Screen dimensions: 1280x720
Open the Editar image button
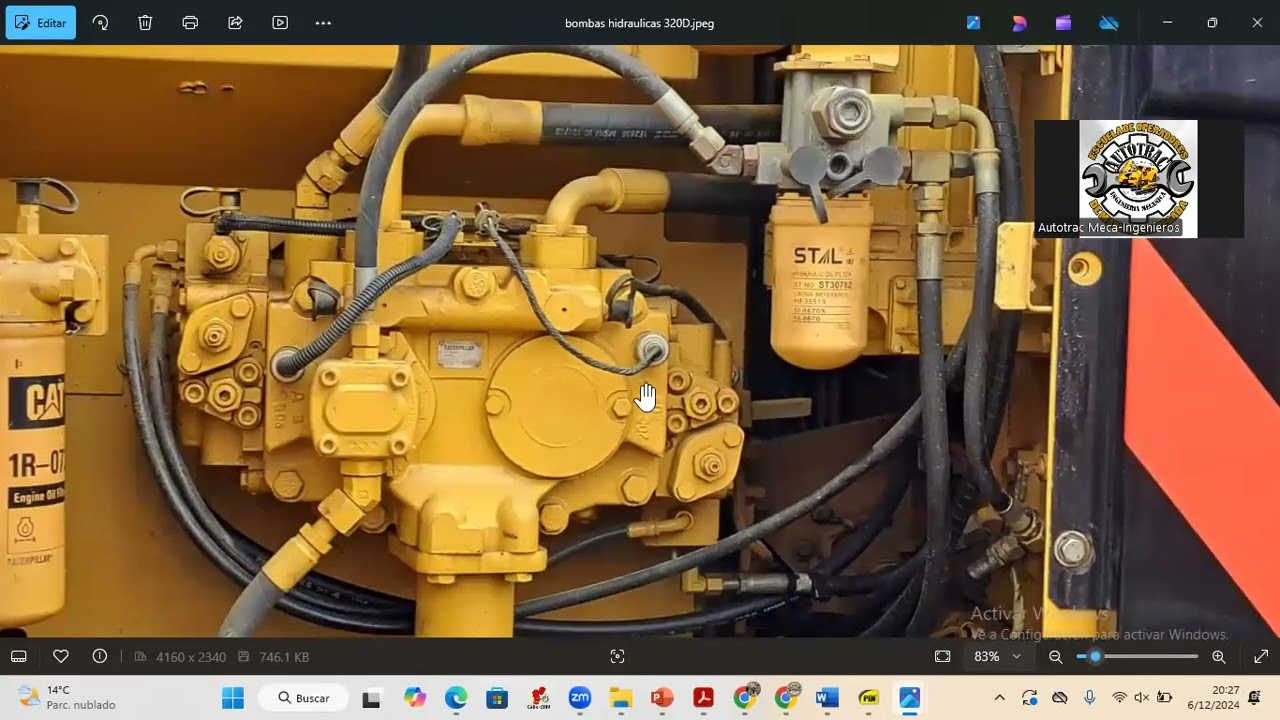click(41, 23)
